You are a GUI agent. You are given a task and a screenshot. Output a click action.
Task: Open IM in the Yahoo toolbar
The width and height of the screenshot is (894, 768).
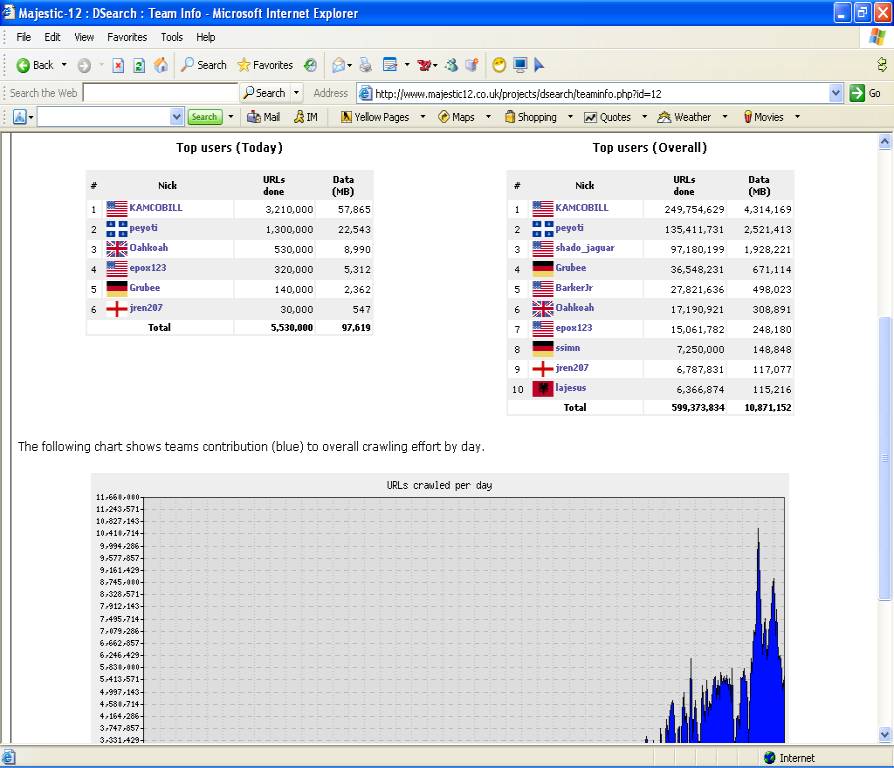click(x=306, y=117)
